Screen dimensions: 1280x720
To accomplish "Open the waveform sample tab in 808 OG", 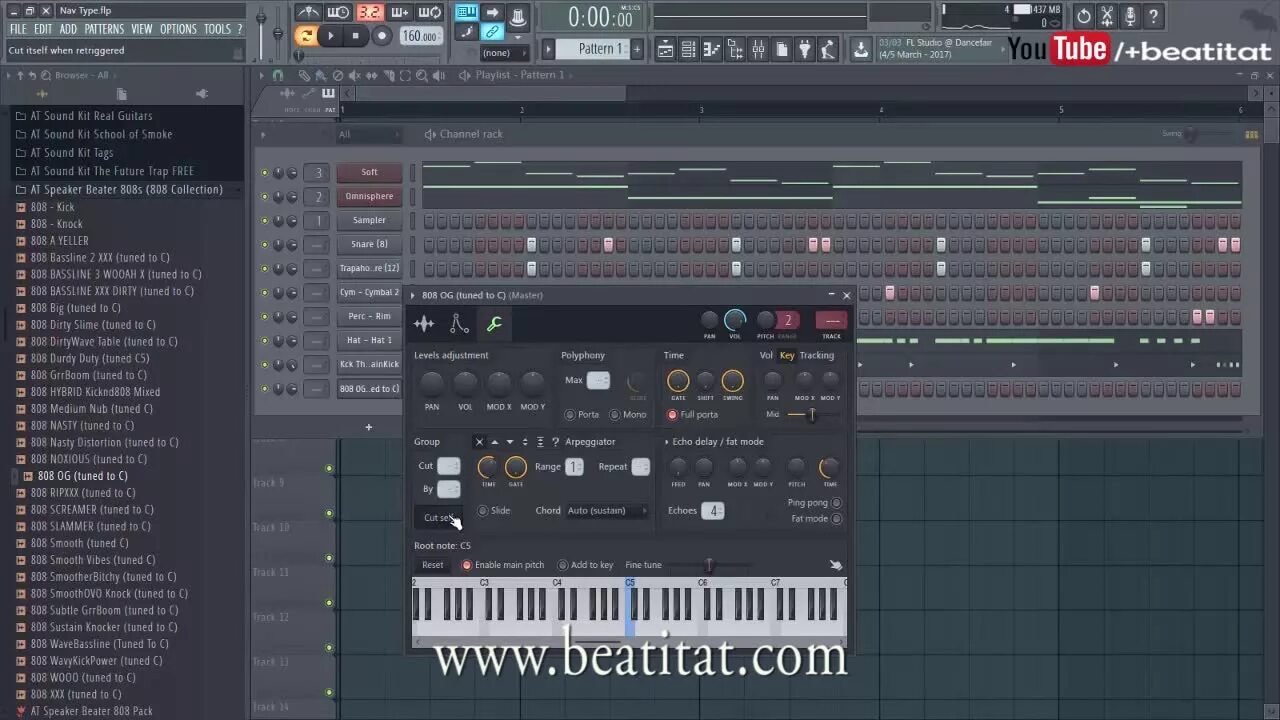I will pos(424,323).
